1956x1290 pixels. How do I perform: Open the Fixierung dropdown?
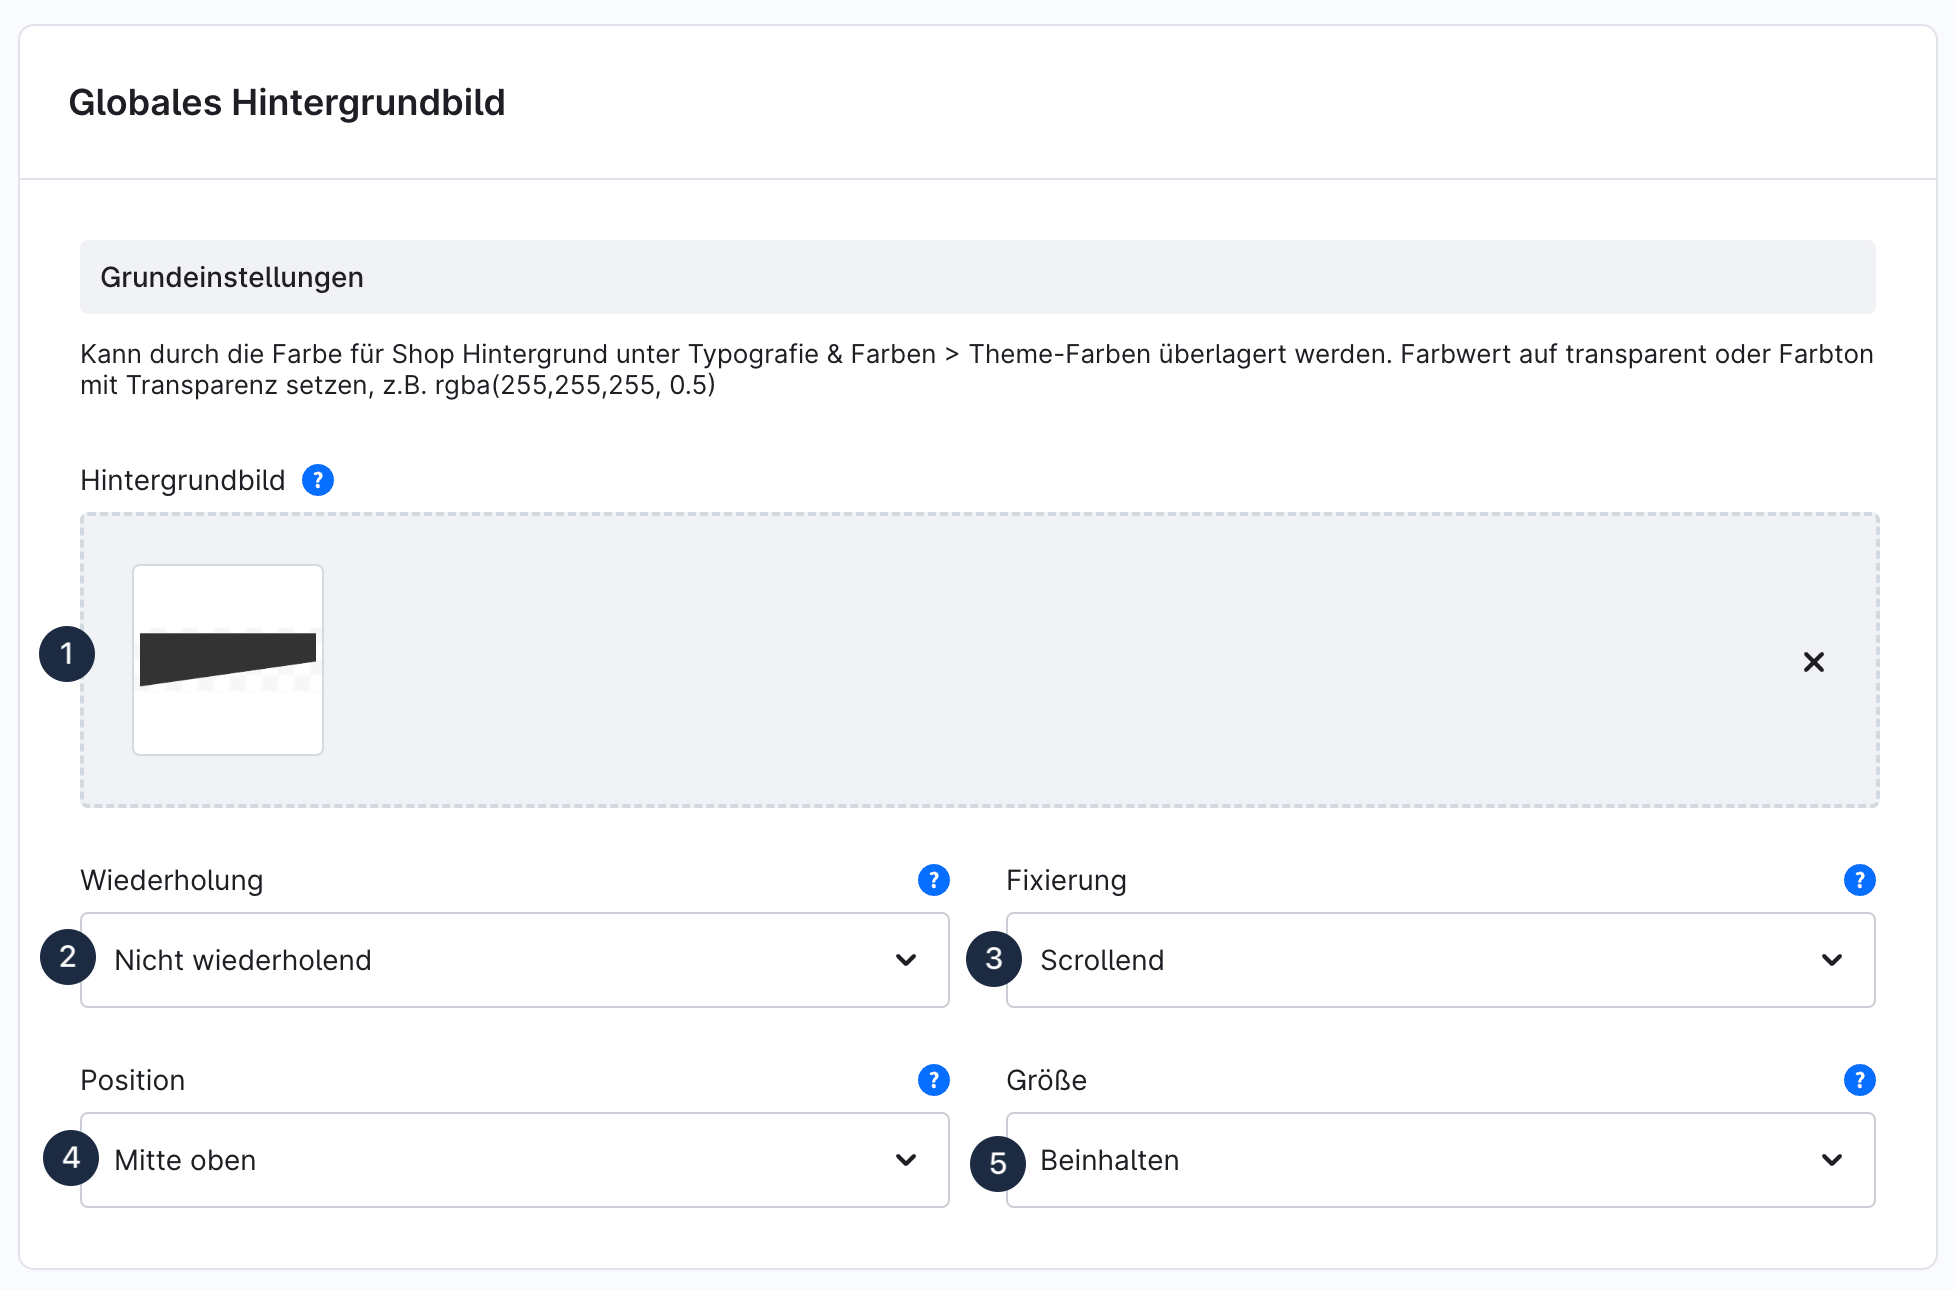pyautogui.click(x=1440, y=960)
